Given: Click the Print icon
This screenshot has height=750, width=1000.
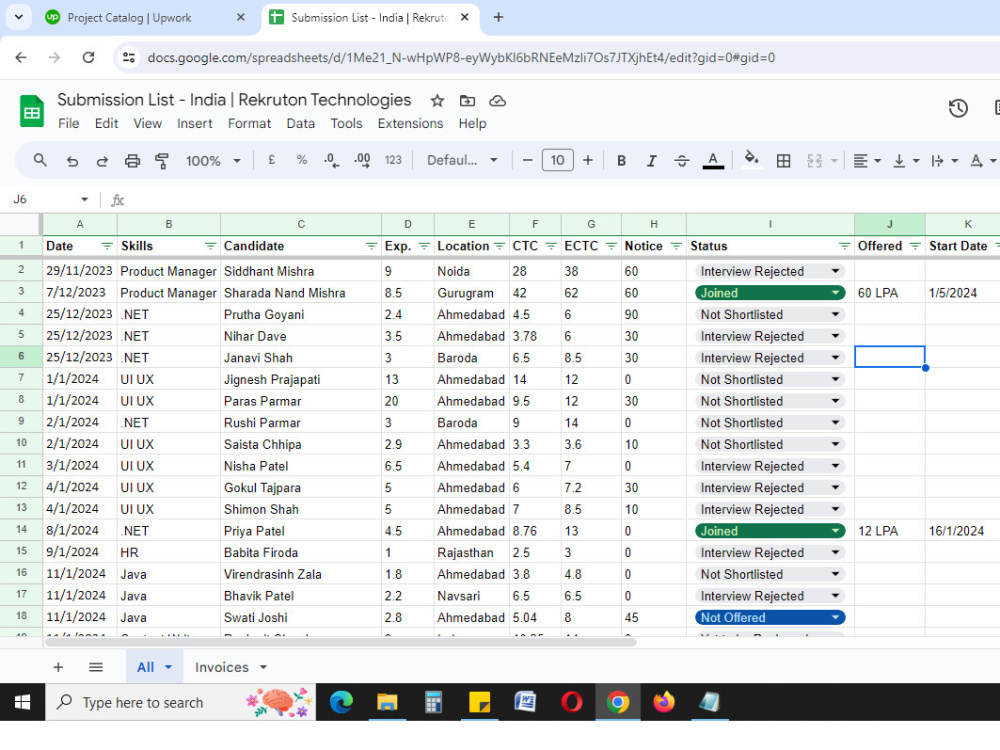Looking at the screenshot, I should 132,161.
